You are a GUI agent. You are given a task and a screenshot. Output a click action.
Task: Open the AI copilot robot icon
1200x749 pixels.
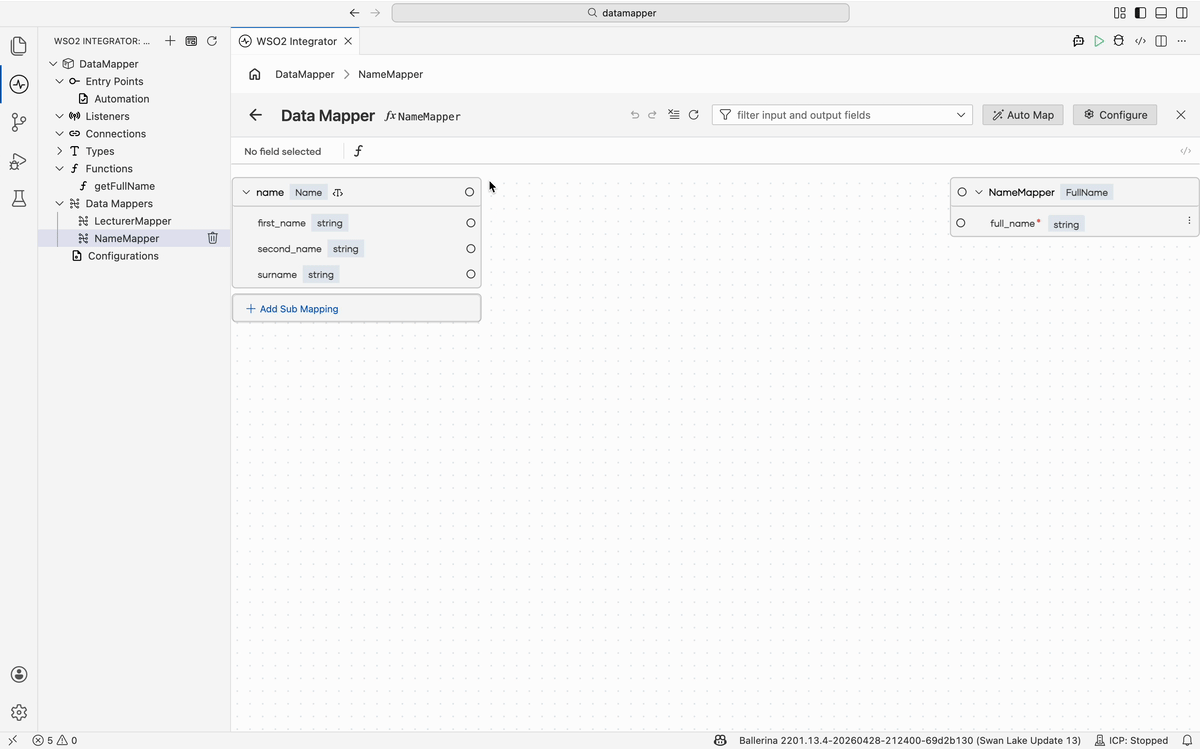coord(1078,41)
